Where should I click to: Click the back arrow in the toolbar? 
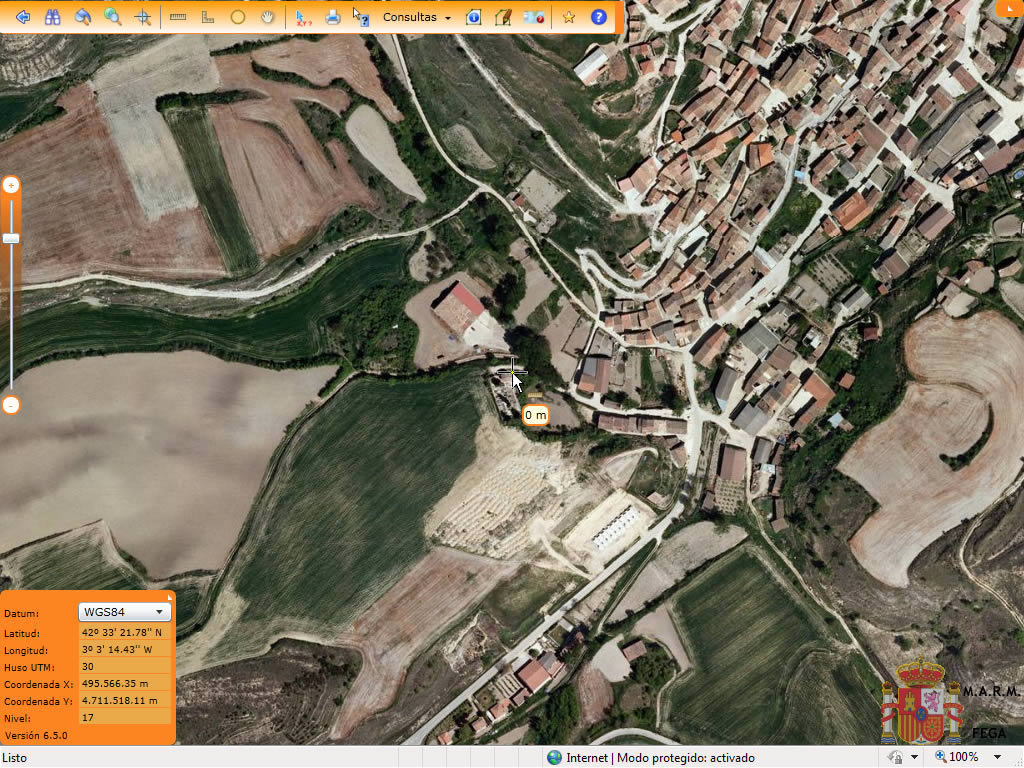21,17
